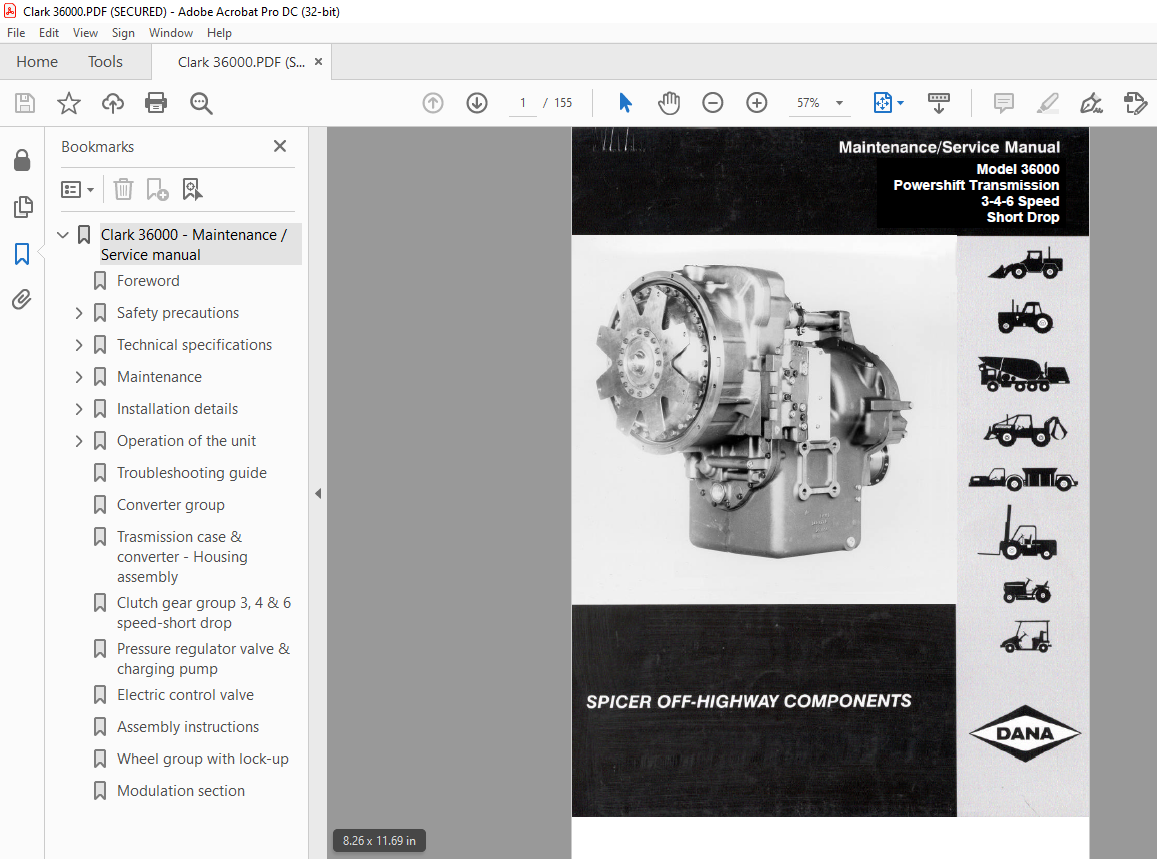Add a comment with speech bubble icon
The width and height of the screenshot is (1157, 859).
coord(1003,103)
